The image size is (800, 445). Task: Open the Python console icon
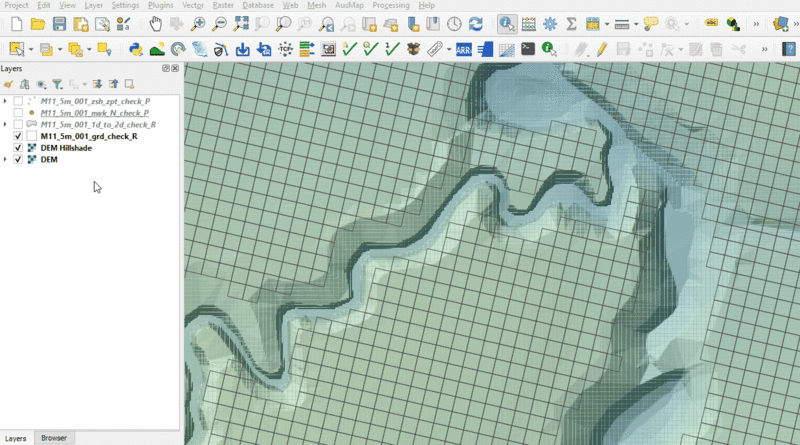pyautogui.click(x=136, y=48)
